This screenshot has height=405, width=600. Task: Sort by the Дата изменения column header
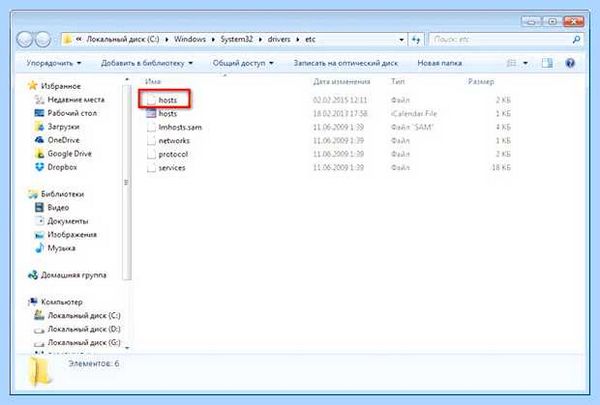[x=341, y=82]
